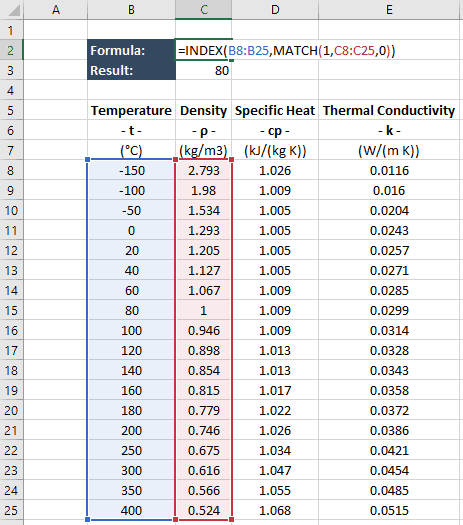Image resolution: width=463 pixels, height=525 pixels.
Task: Click the 'Specific Heat' header cell
Action: pos(275,110)
